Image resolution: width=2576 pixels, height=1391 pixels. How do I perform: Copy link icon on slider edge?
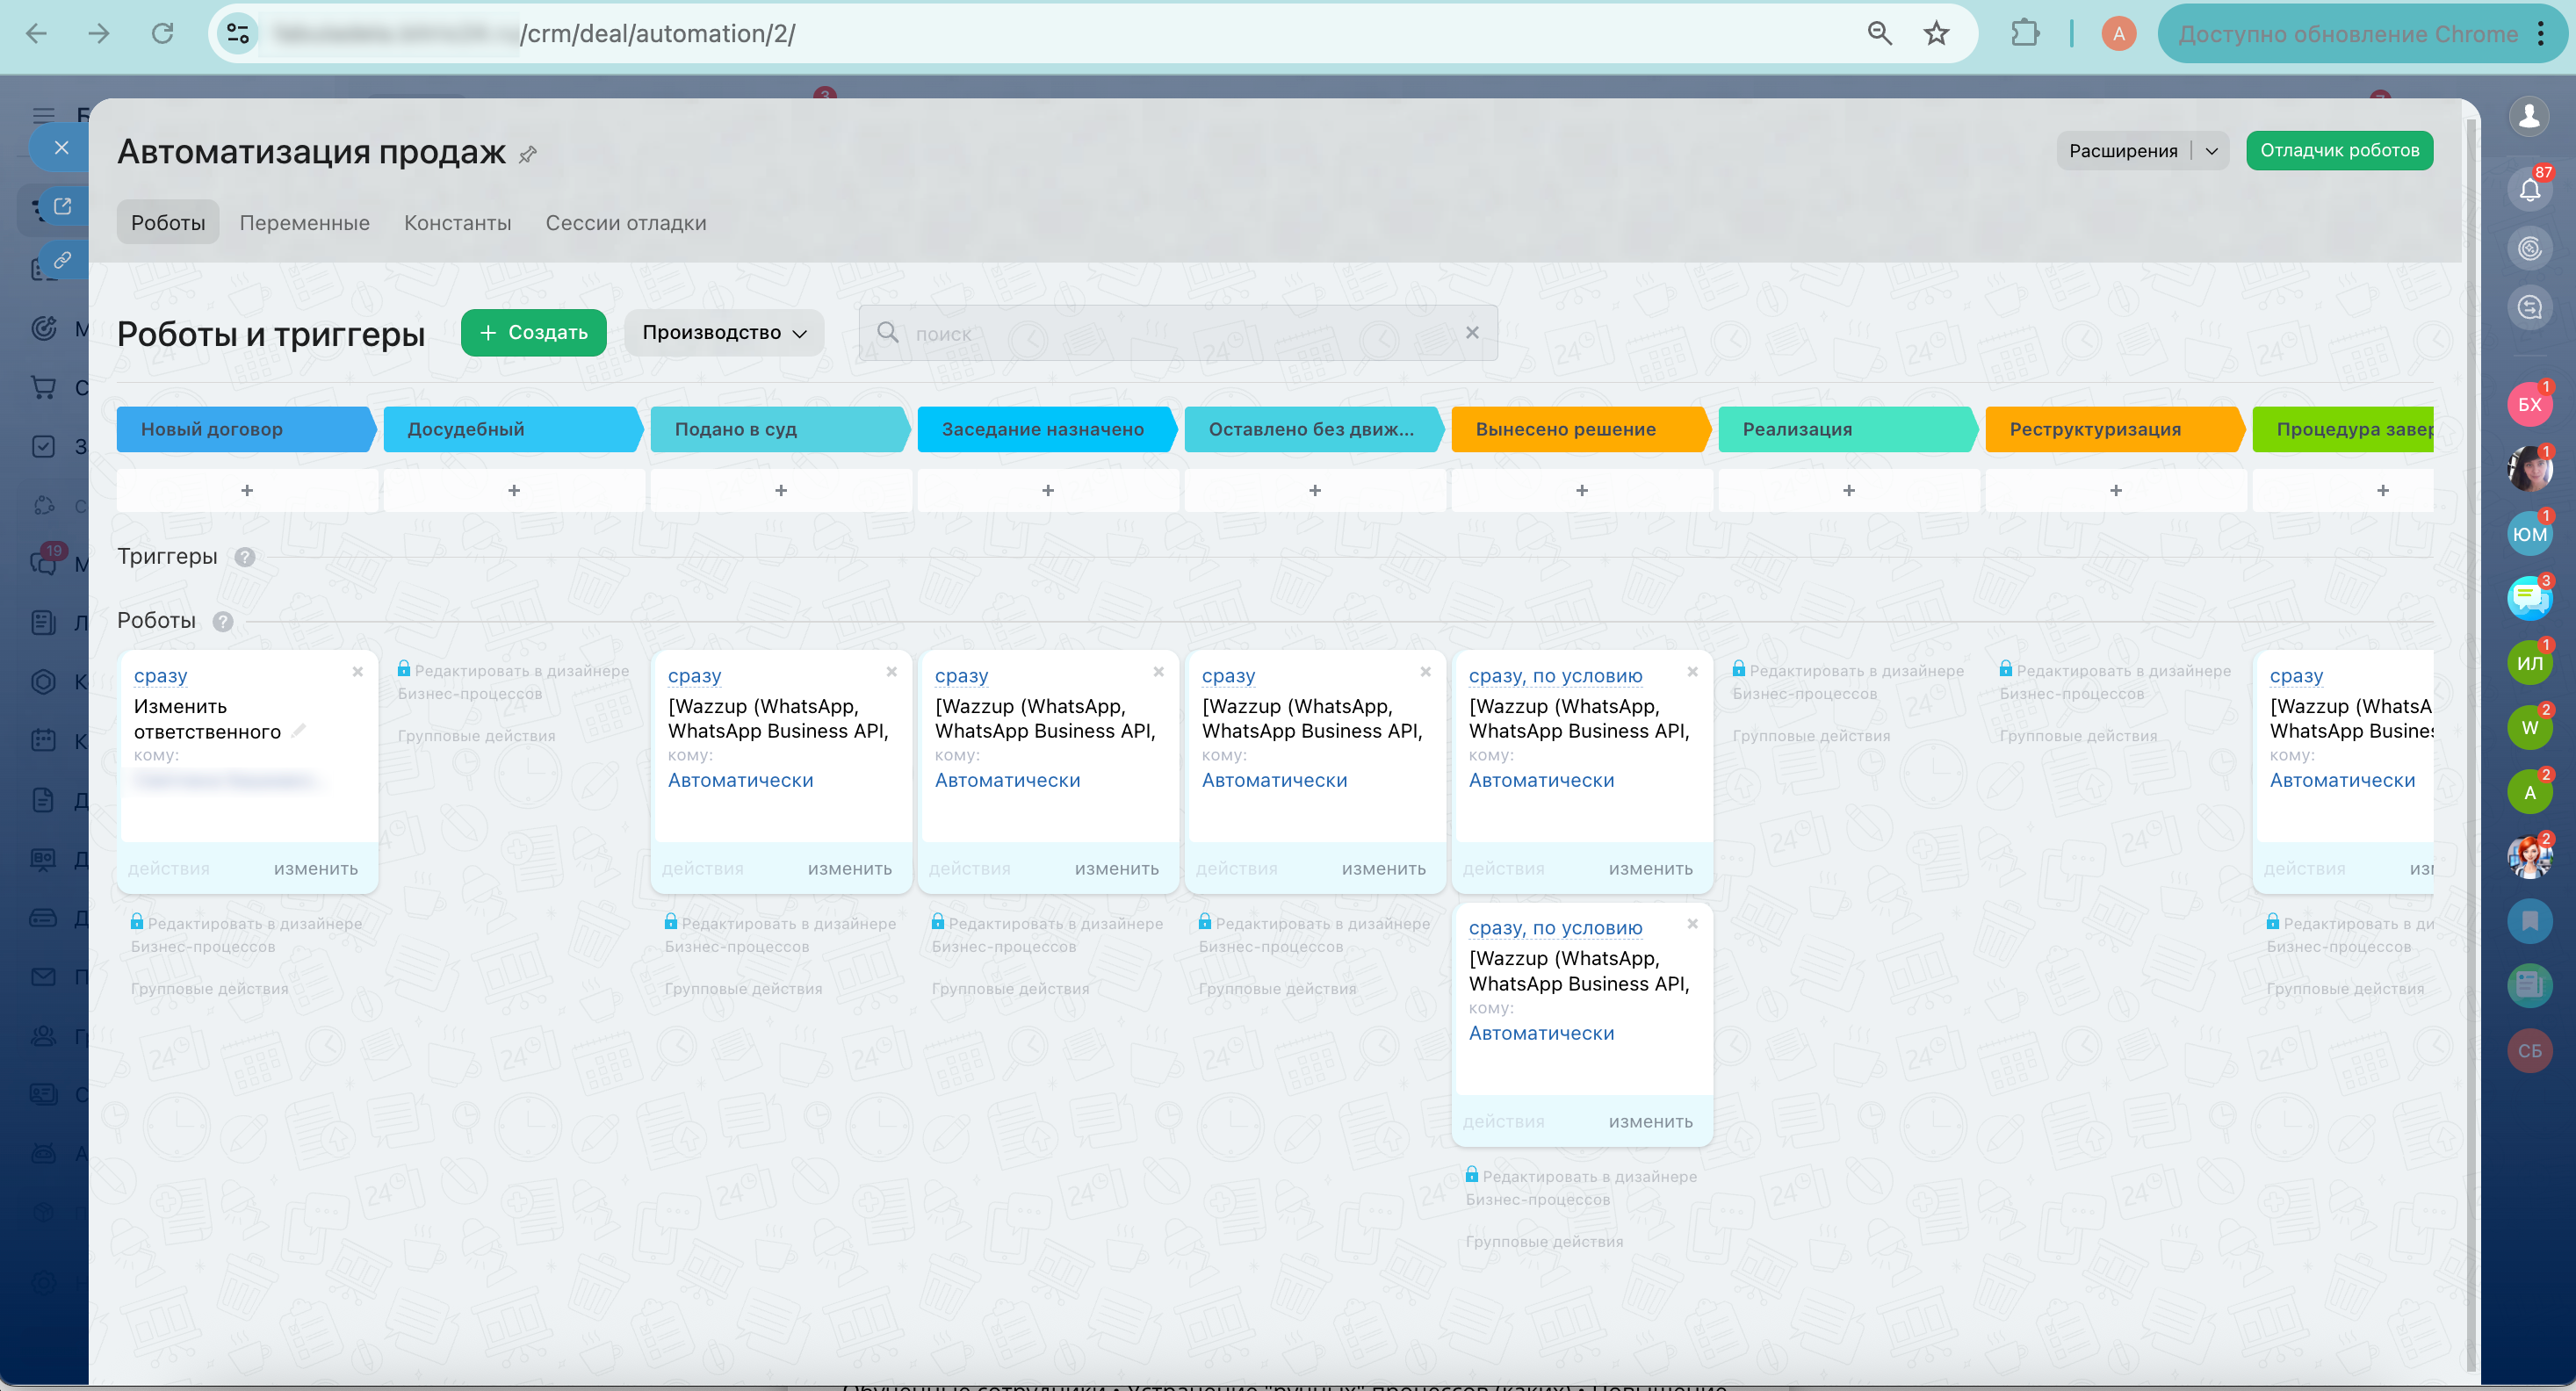pos(62,260)
